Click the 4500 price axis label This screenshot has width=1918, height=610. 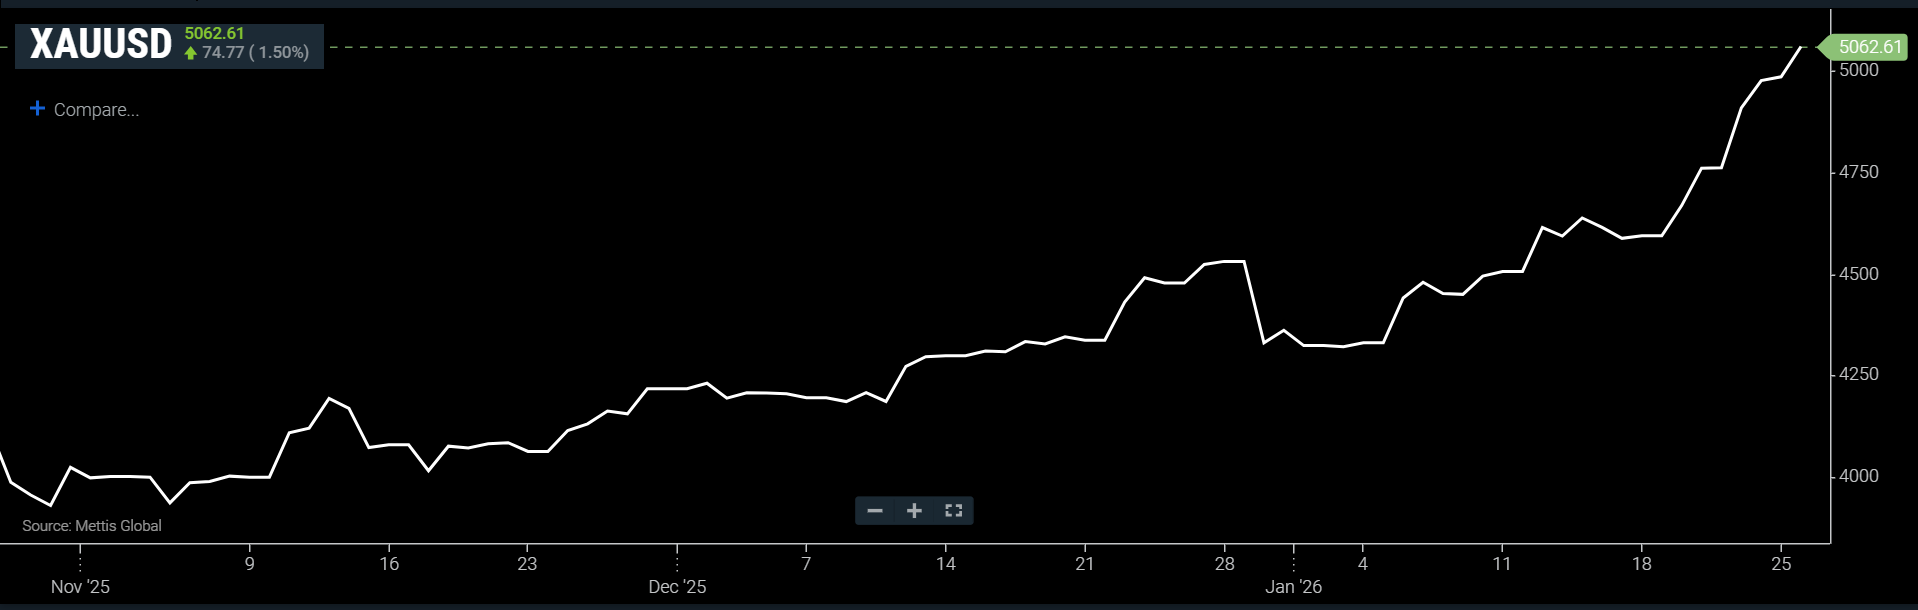(1859, 274)
